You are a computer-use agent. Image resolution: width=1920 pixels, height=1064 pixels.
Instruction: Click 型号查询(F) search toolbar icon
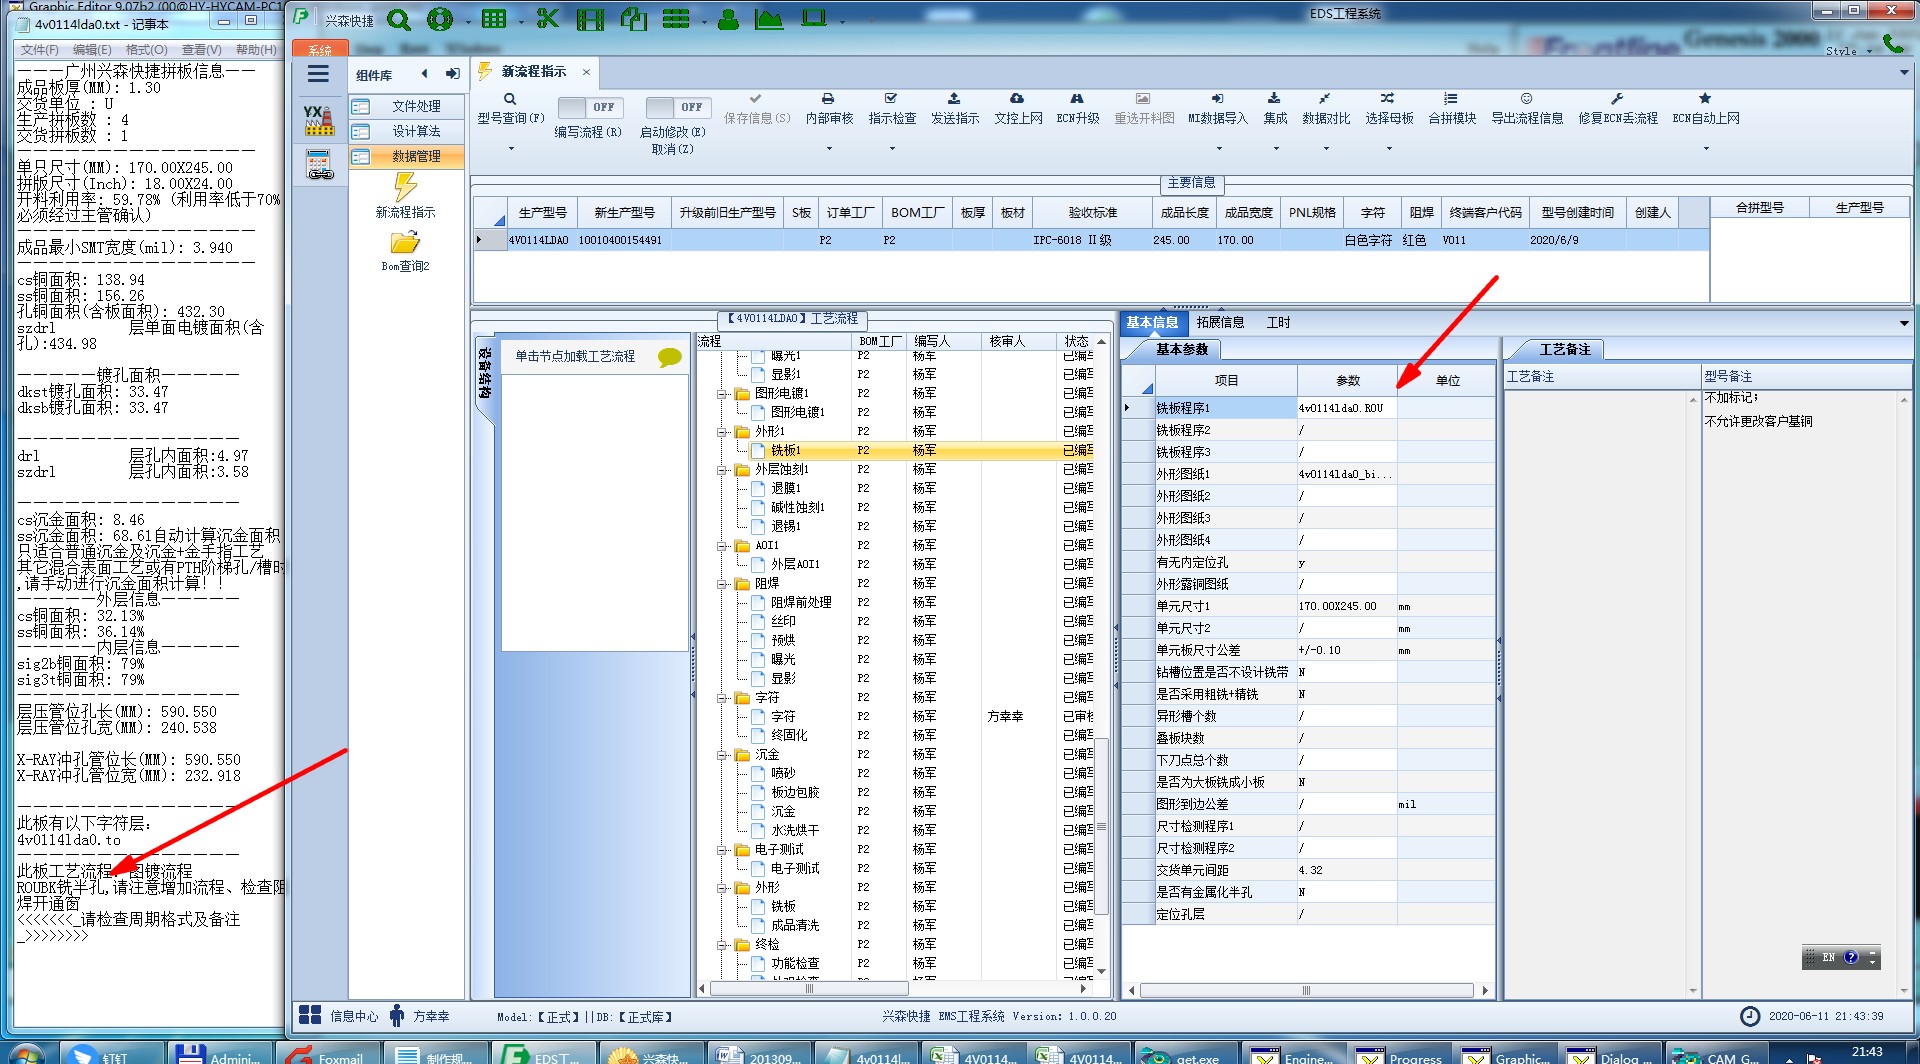pos(510,99)
